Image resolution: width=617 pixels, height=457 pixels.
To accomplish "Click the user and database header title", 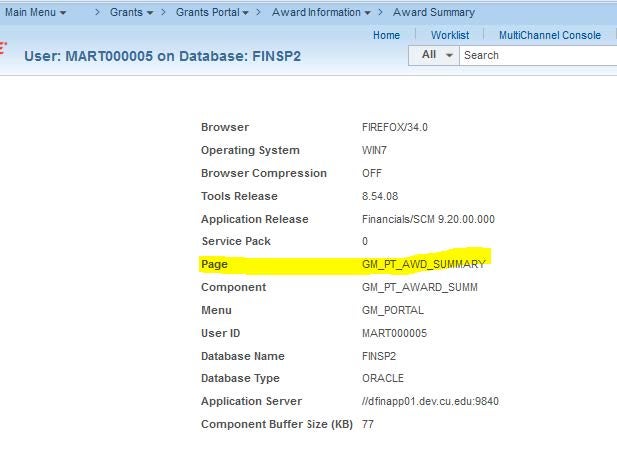I will pos(163,56).
